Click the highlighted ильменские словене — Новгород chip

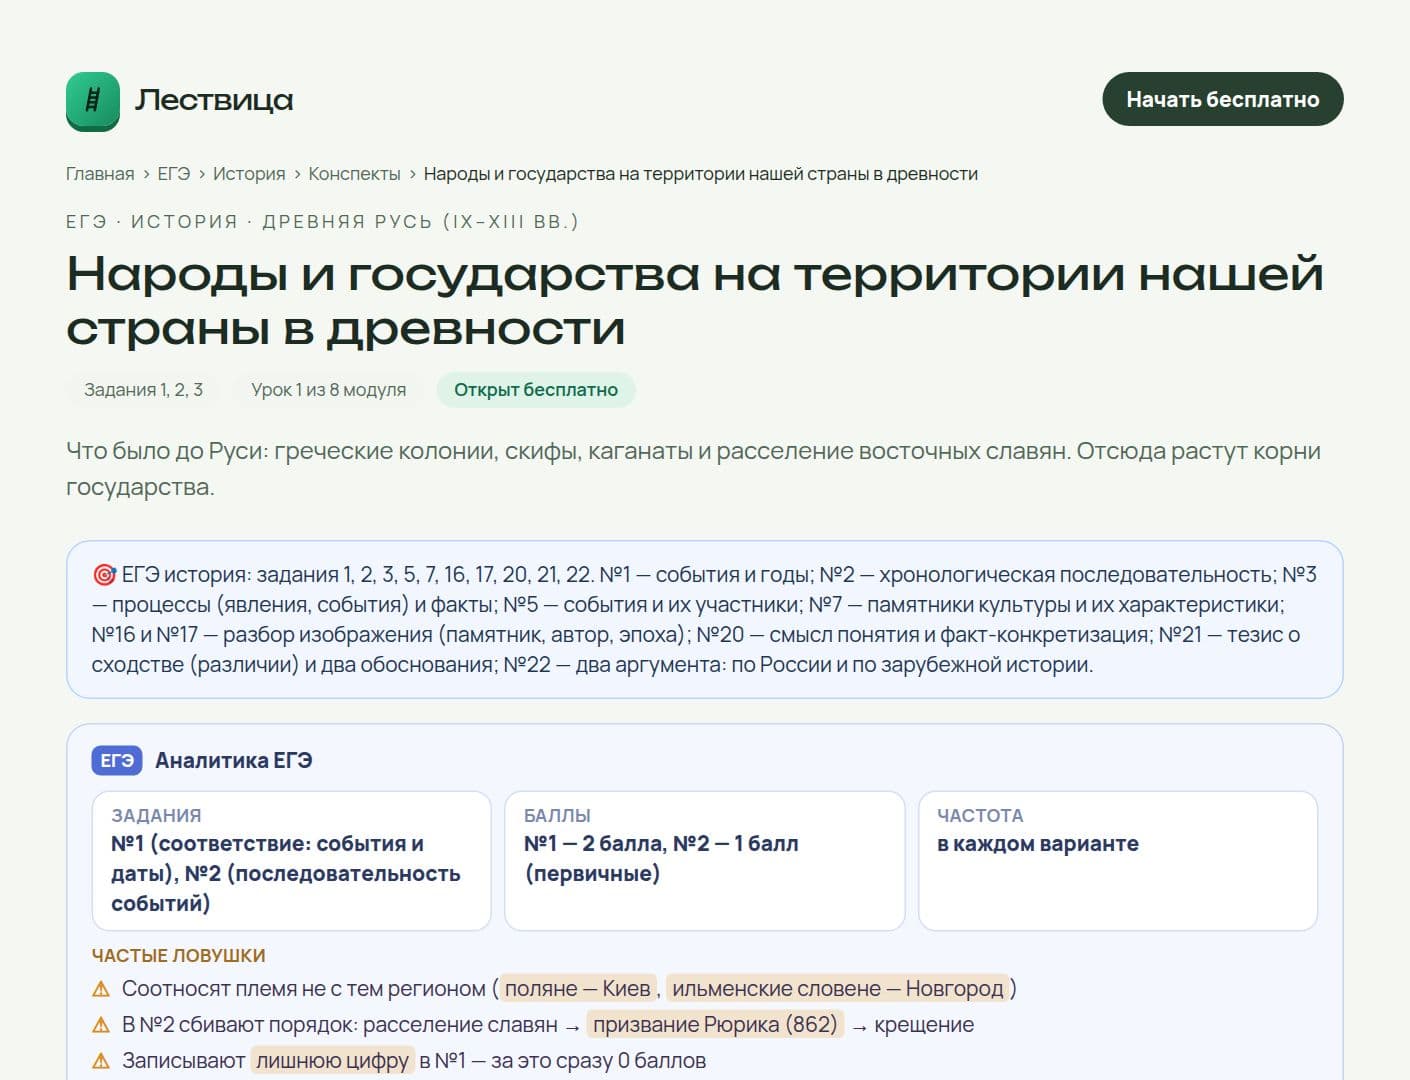[838, 989]
